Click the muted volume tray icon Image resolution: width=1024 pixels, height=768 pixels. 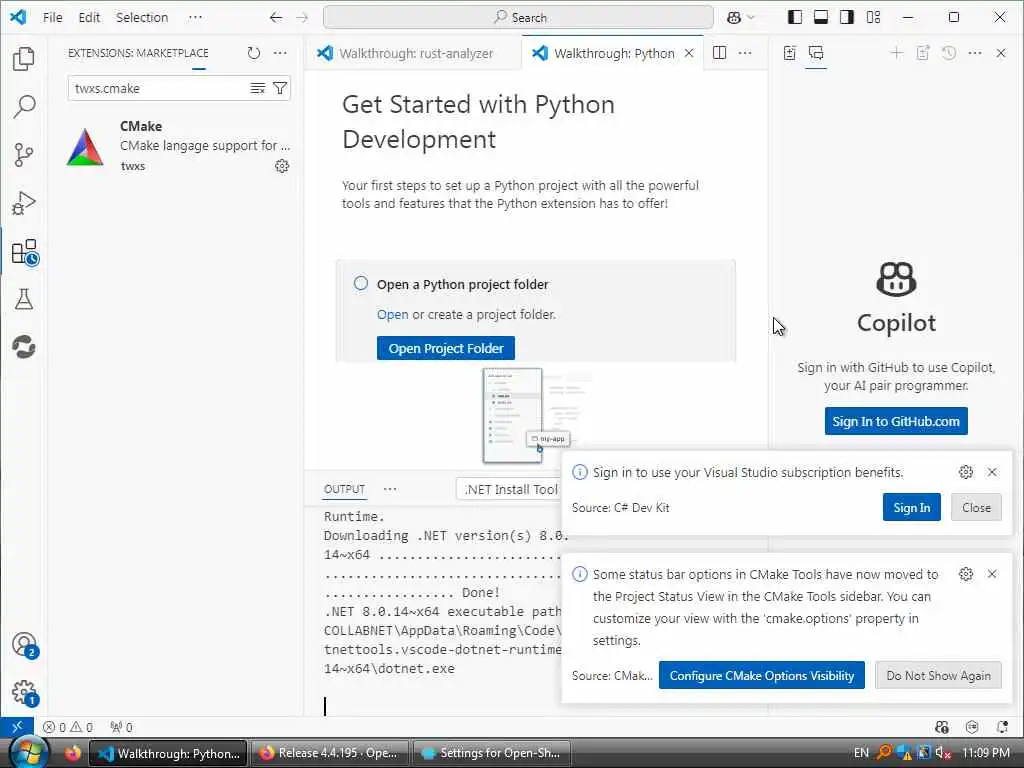[x=943, y=753]
